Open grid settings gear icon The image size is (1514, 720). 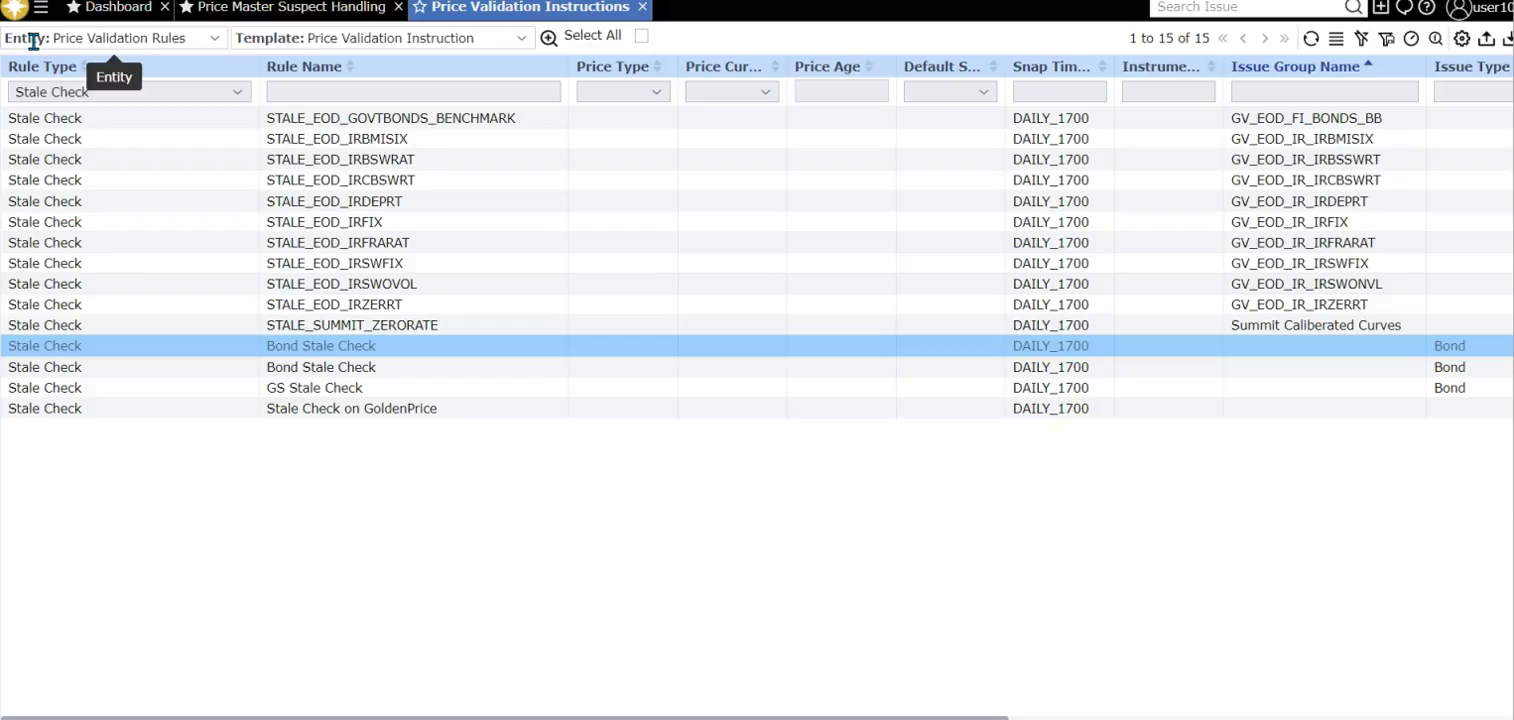[x=1462, y=38]
